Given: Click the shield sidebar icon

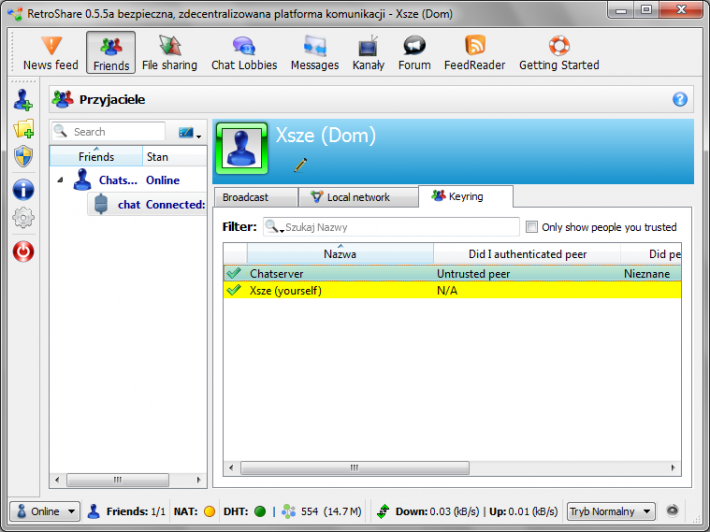Looking at the screenshot, I should (23, 157).
